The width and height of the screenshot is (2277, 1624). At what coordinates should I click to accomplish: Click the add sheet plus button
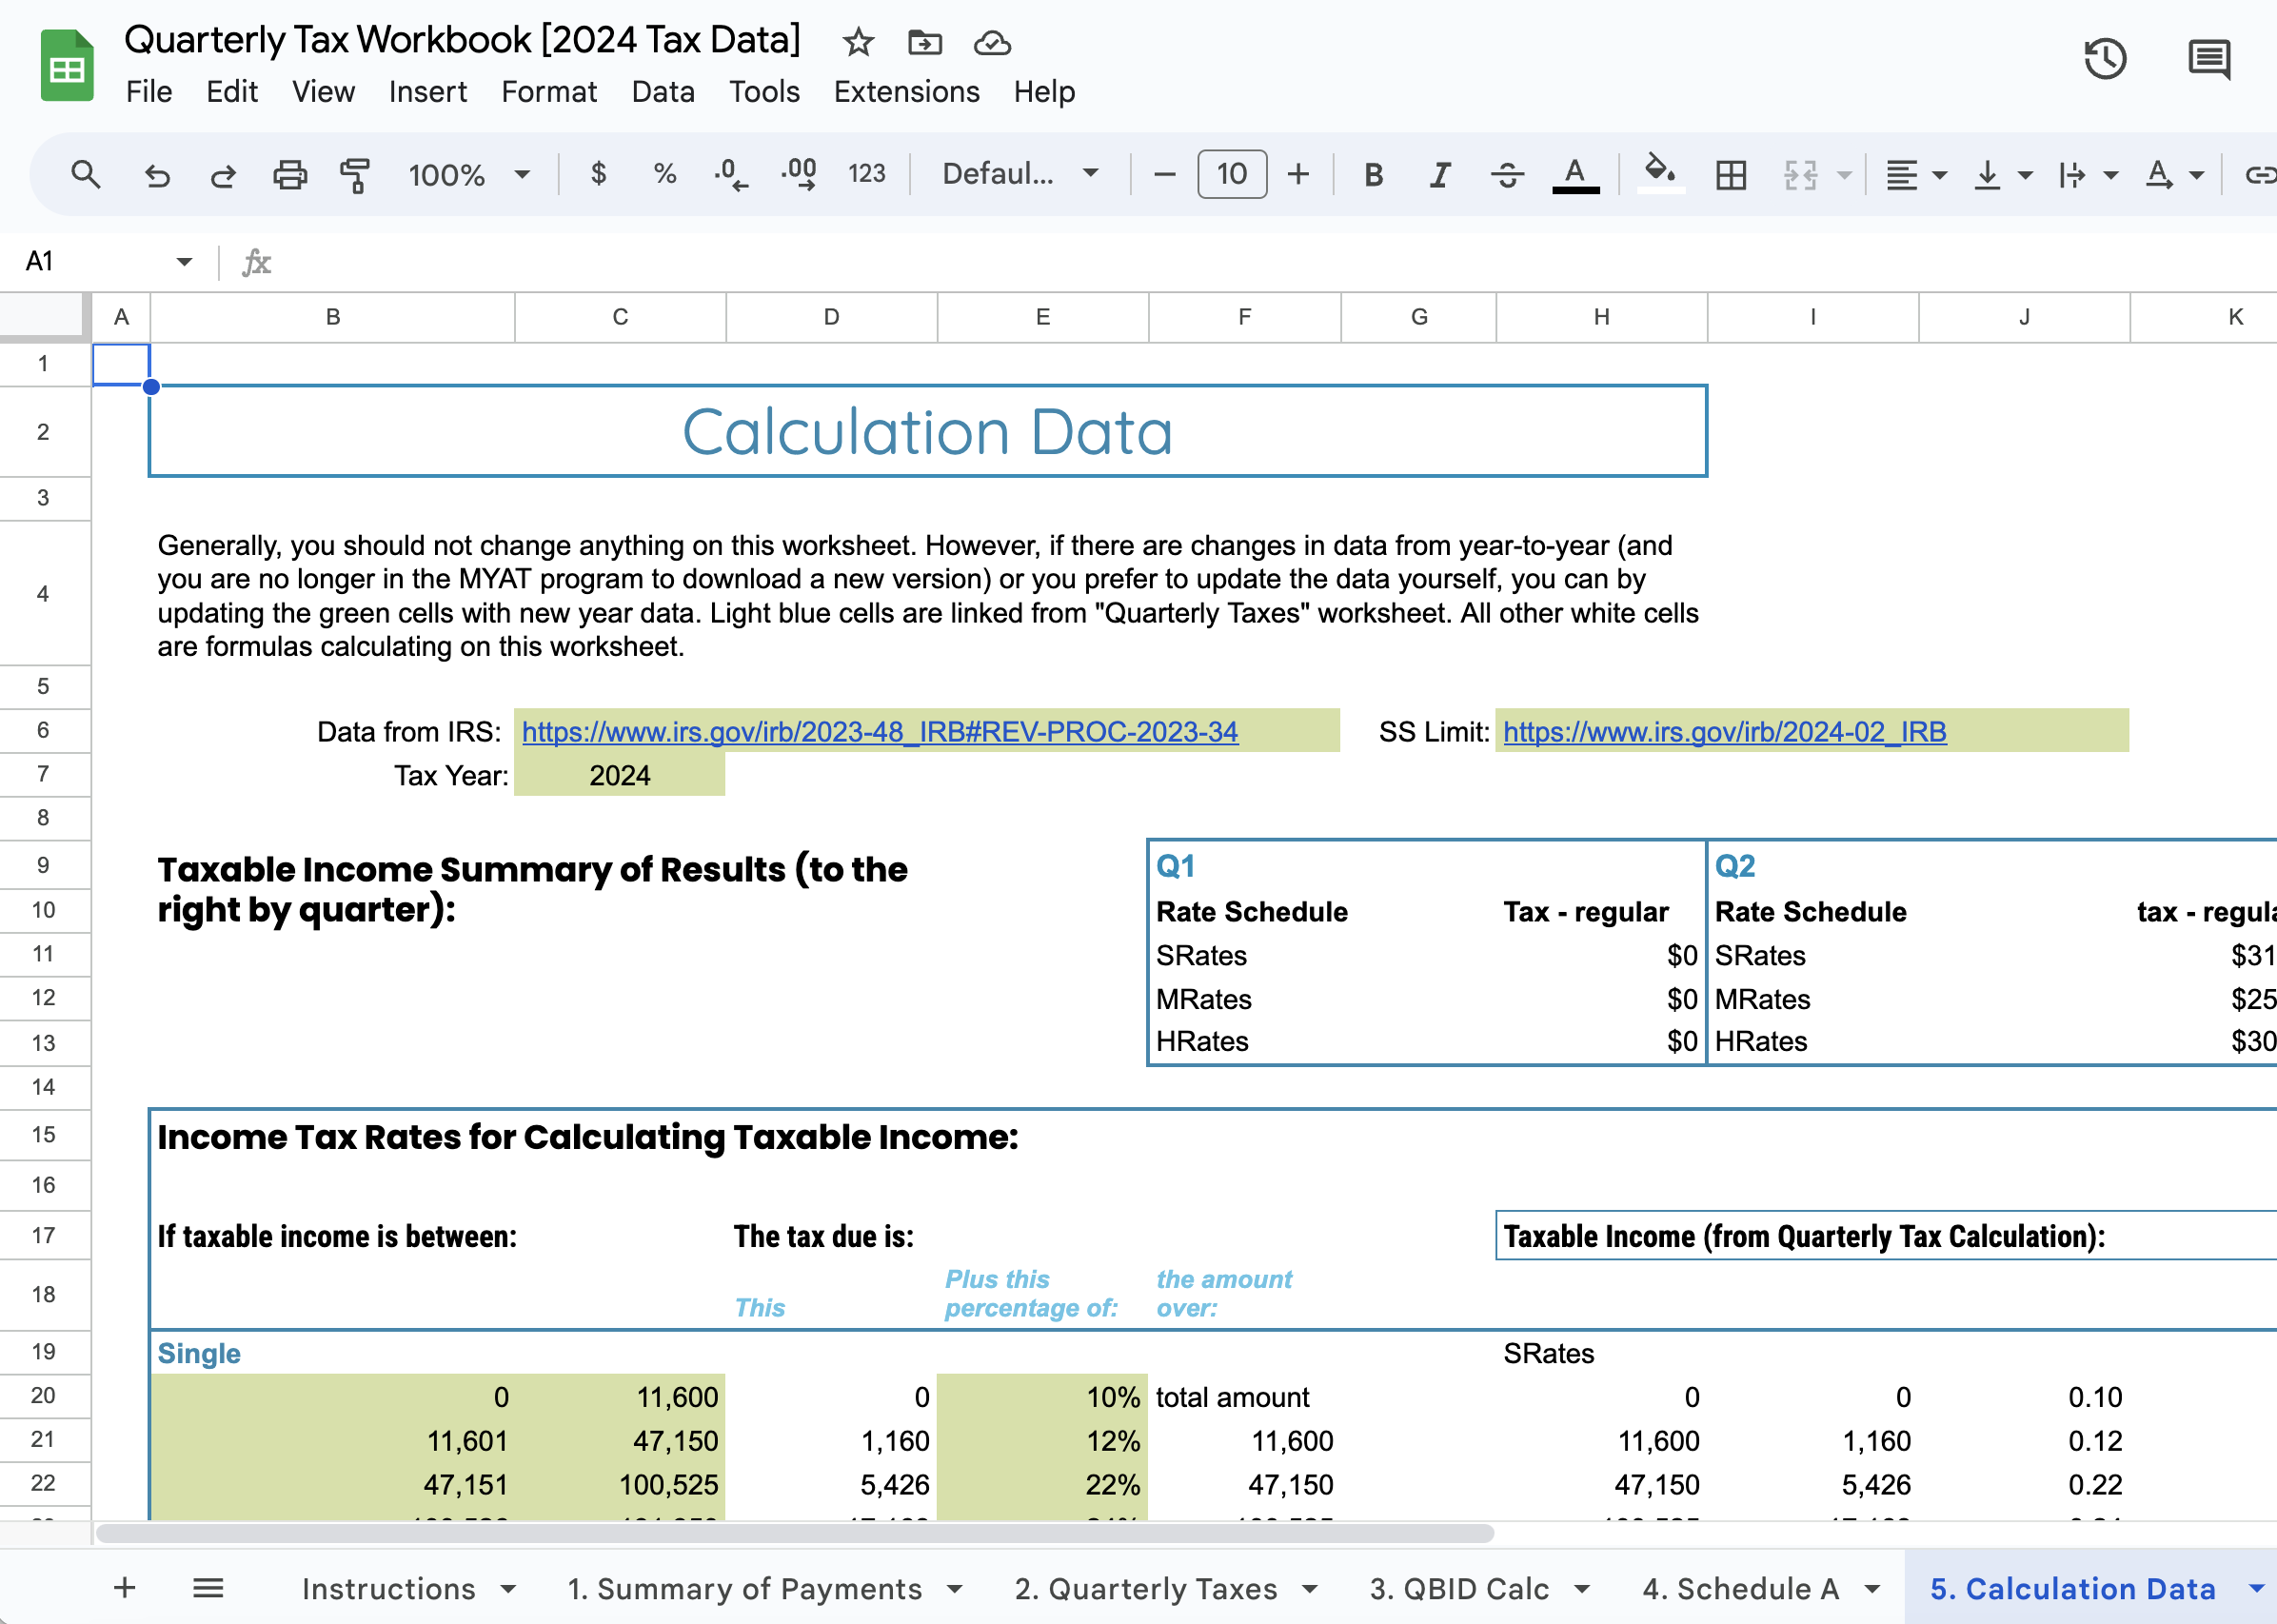125,1587
